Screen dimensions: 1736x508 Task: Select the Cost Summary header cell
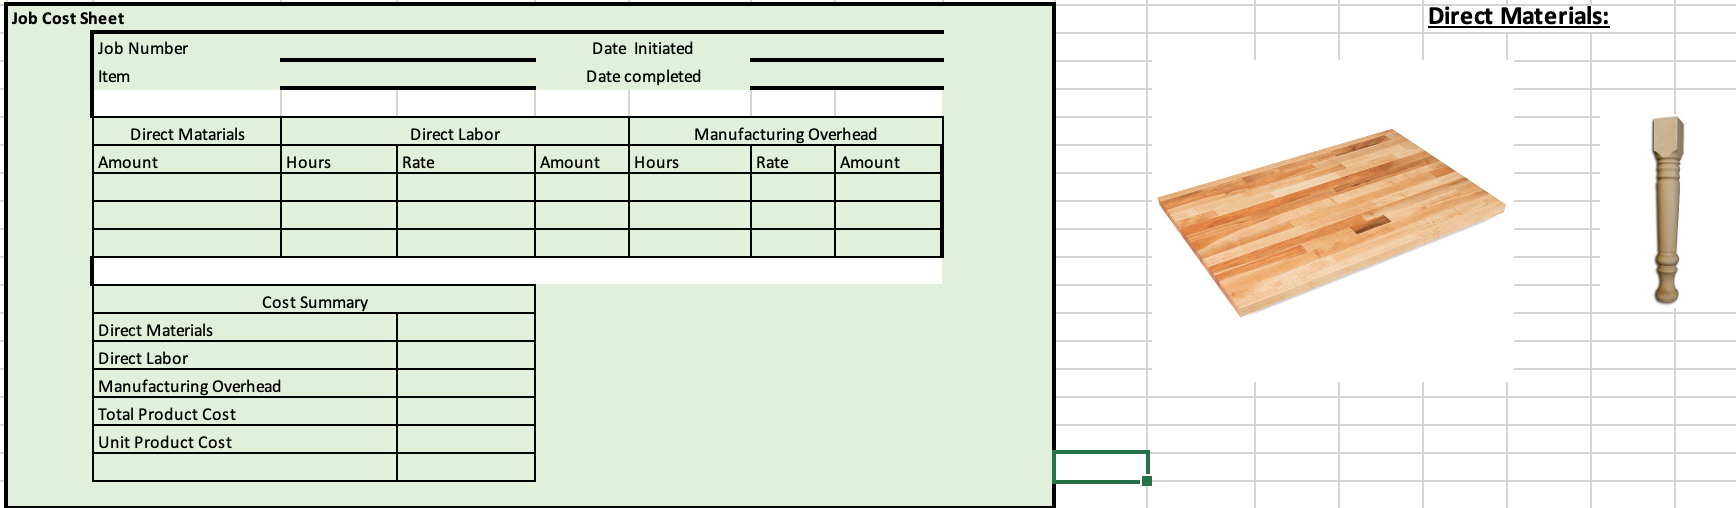pos(314,302)
